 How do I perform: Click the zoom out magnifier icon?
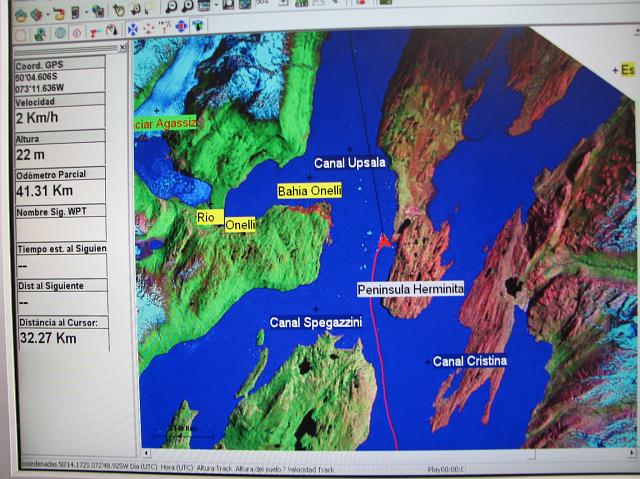tap(171, 7)
